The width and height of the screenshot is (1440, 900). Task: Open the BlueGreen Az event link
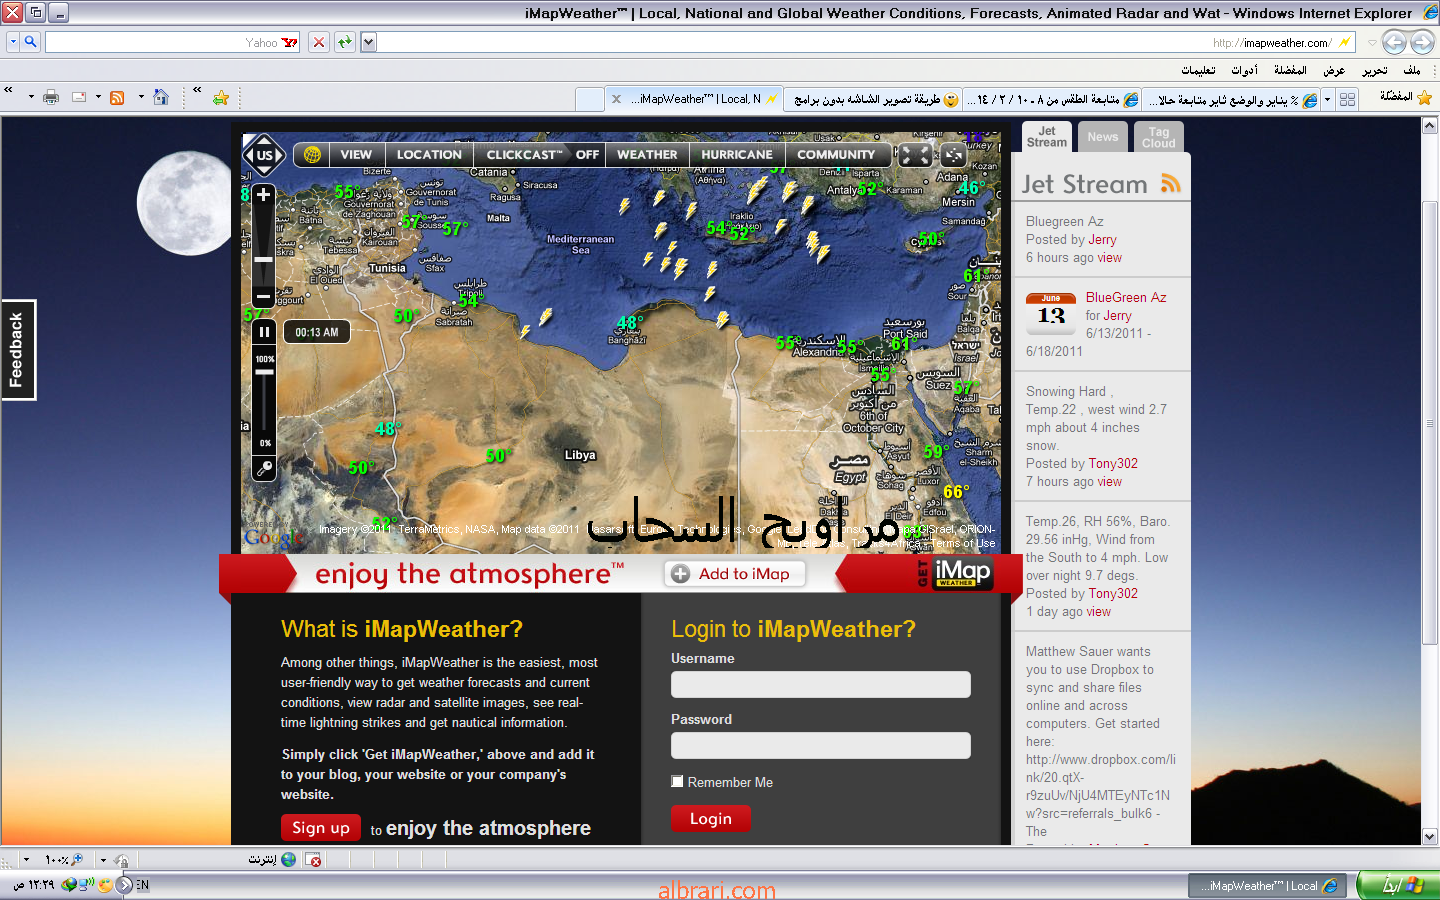[x=1126, y=297]
